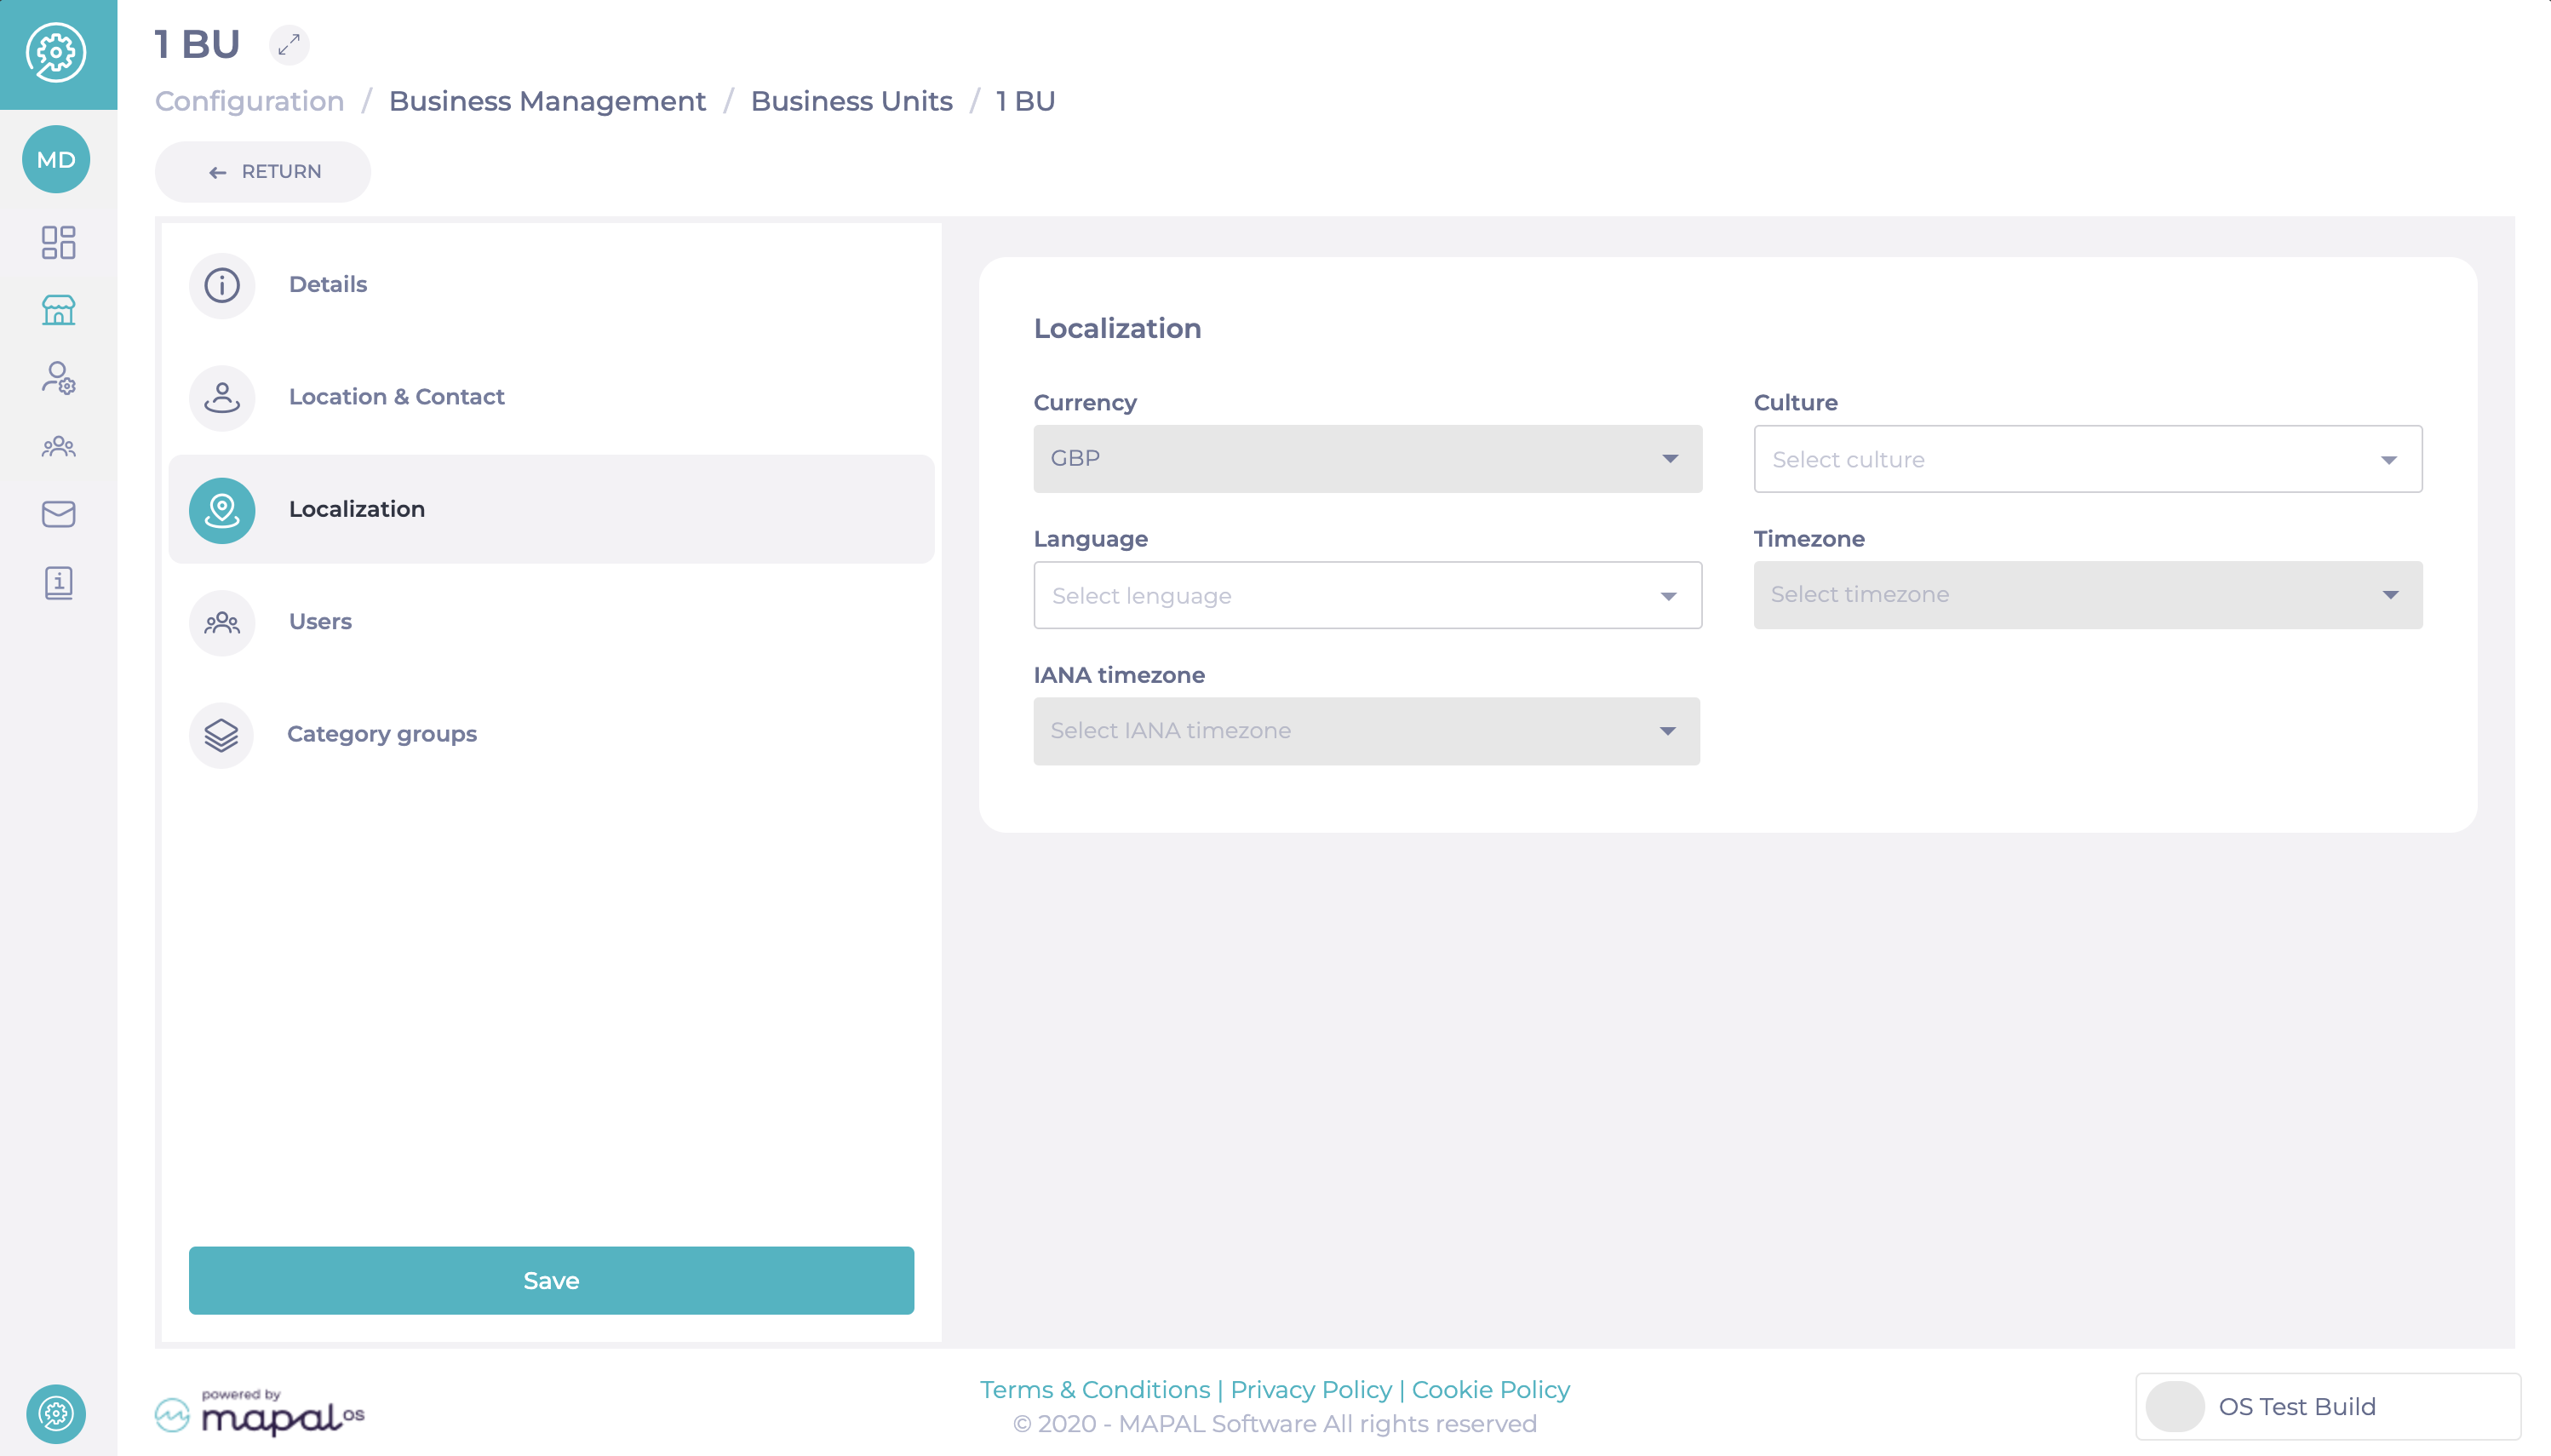Open the Category groups tab
Image resolution: width=2551 pixels, height=1456 pixels.
pos(551,735)
